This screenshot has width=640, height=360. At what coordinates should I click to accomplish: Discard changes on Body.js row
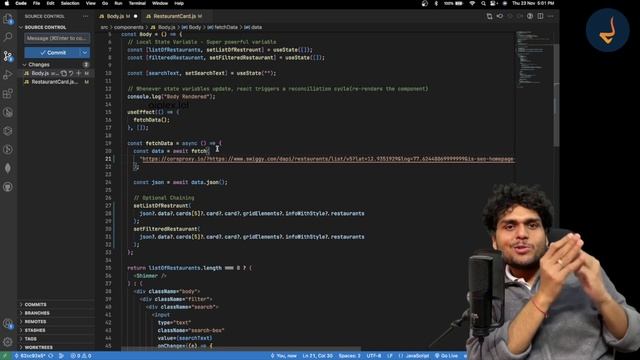(x=71, y=73)
